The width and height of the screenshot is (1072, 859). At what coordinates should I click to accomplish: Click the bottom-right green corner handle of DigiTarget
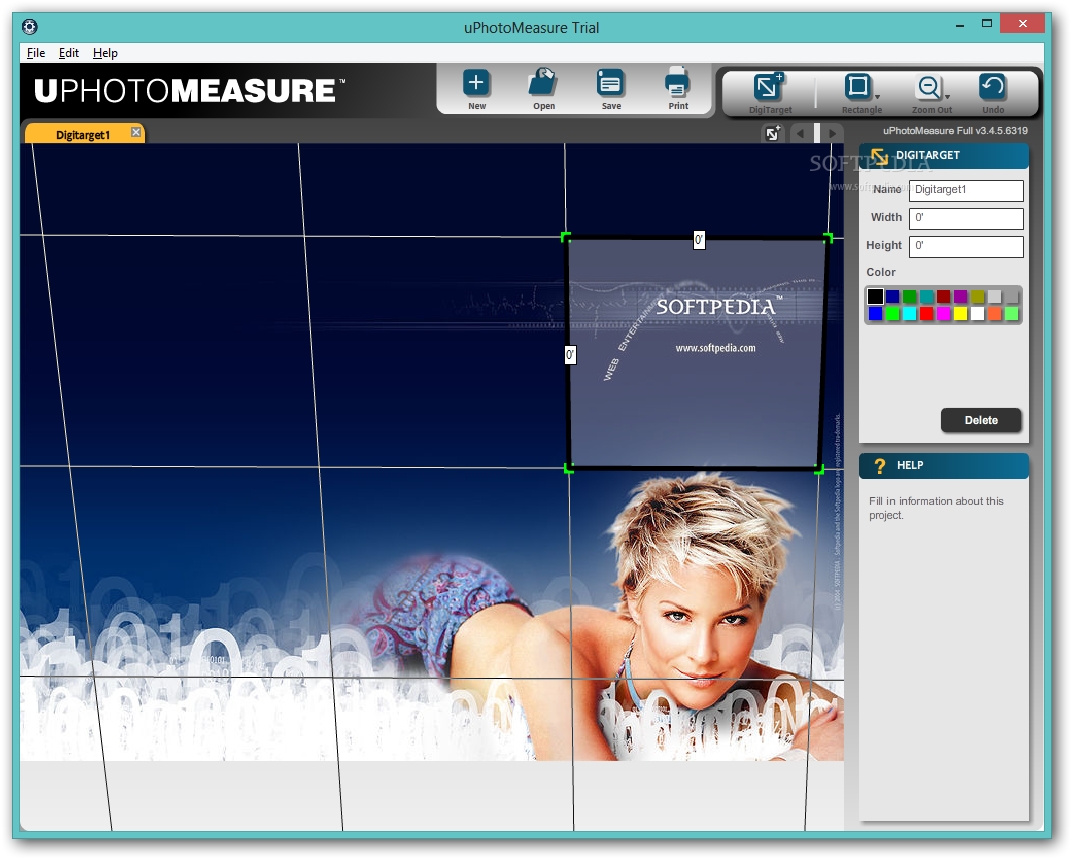pyautogui.click(x=819, y=468)
